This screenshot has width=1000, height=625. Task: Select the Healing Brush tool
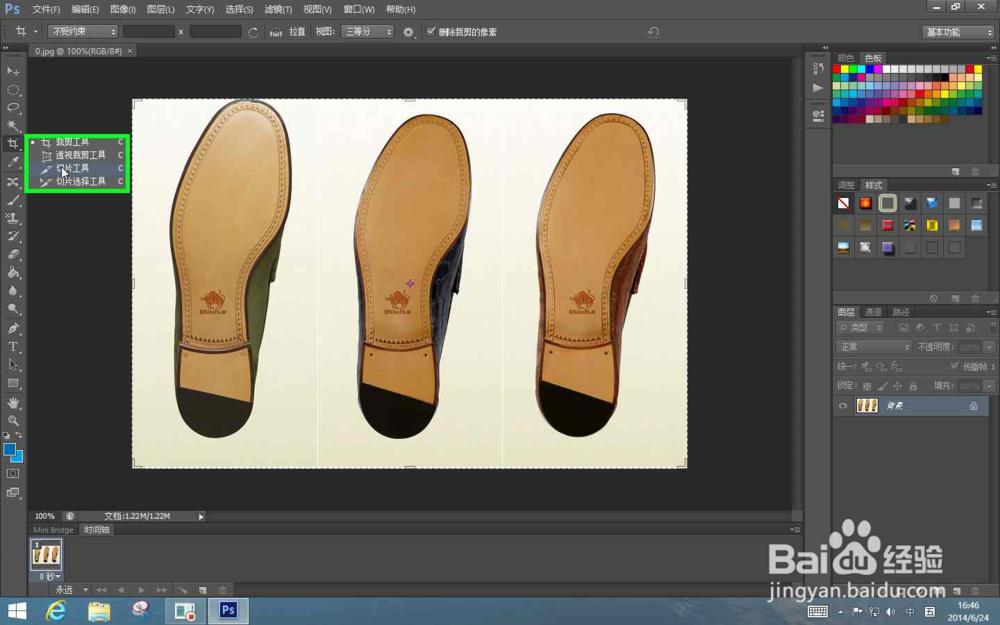click(x=13, y=181)
